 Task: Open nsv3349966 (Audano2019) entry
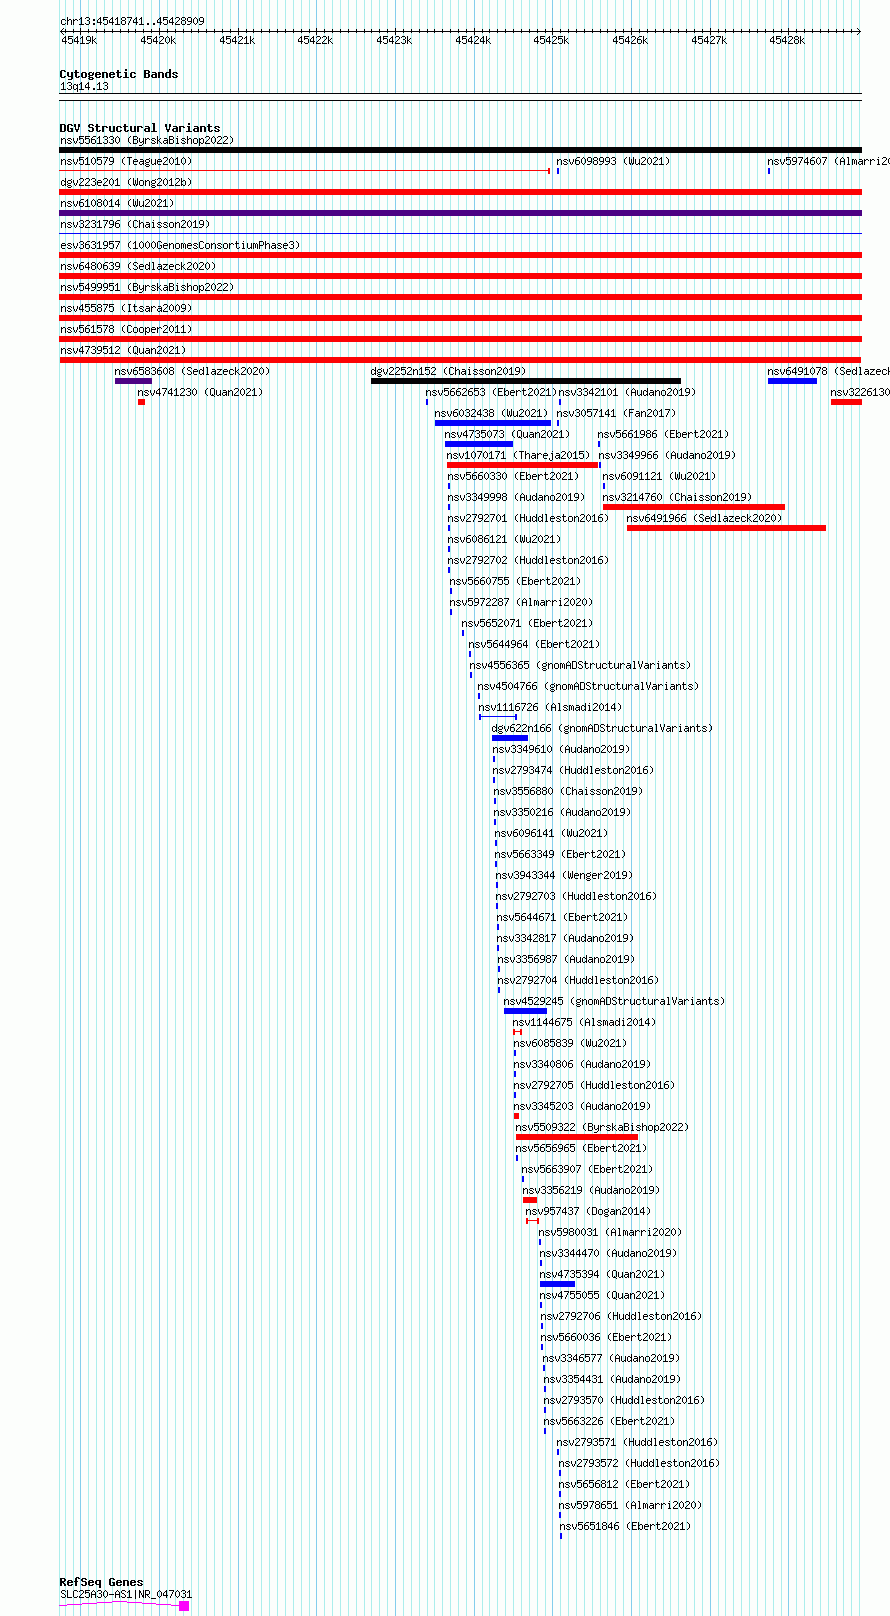tap(666, 455)
